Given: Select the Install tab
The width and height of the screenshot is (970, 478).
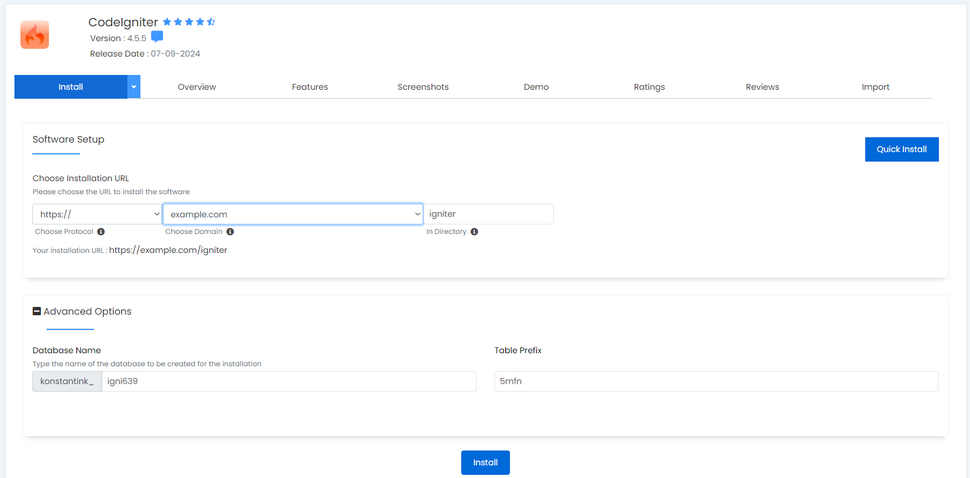Looking at the screenshot, I should coord(71,87).
